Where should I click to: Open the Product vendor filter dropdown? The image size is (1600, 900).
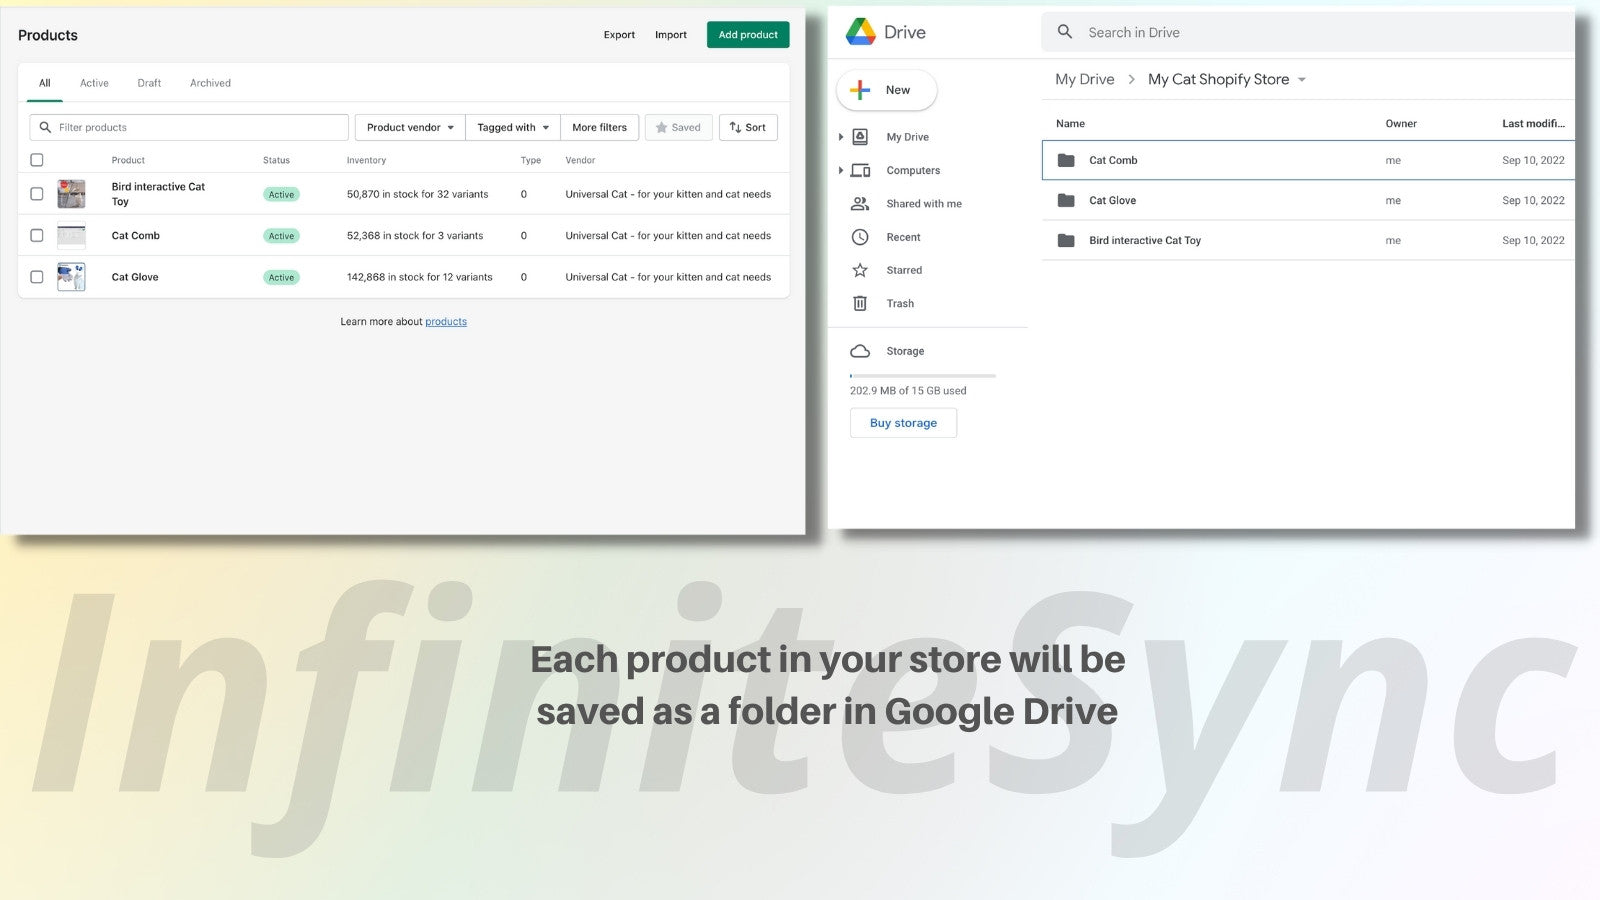(409, 127)
